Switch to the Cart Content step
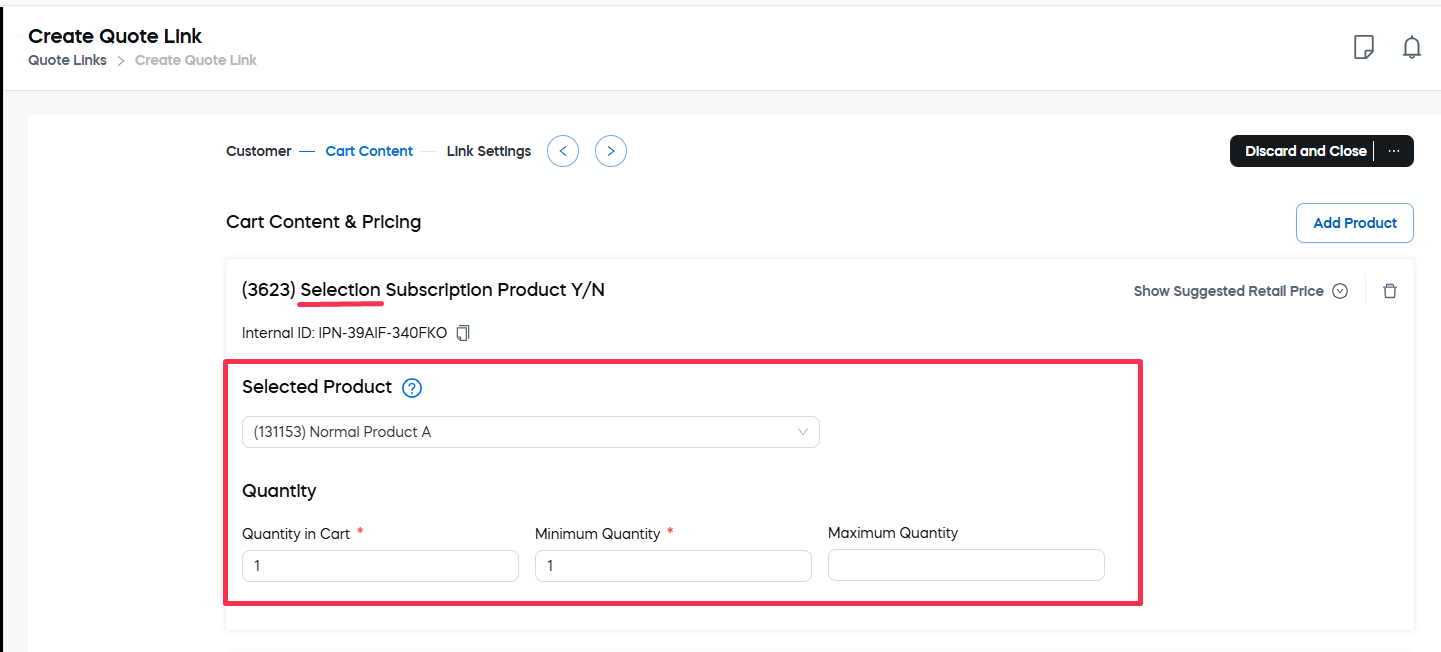The height and width of the screenshot is (652, 1441). coord(369,151)
